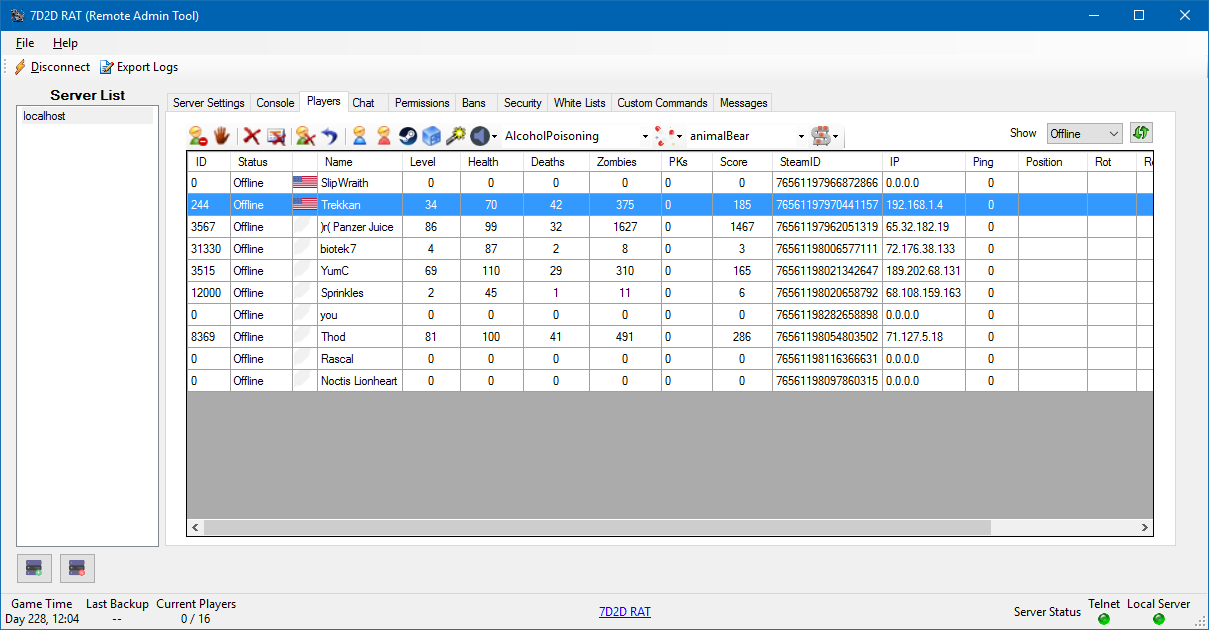The image size is (1209, 630).
Task: Click the blue cube icon in toolbar
Action: point(431,136)
